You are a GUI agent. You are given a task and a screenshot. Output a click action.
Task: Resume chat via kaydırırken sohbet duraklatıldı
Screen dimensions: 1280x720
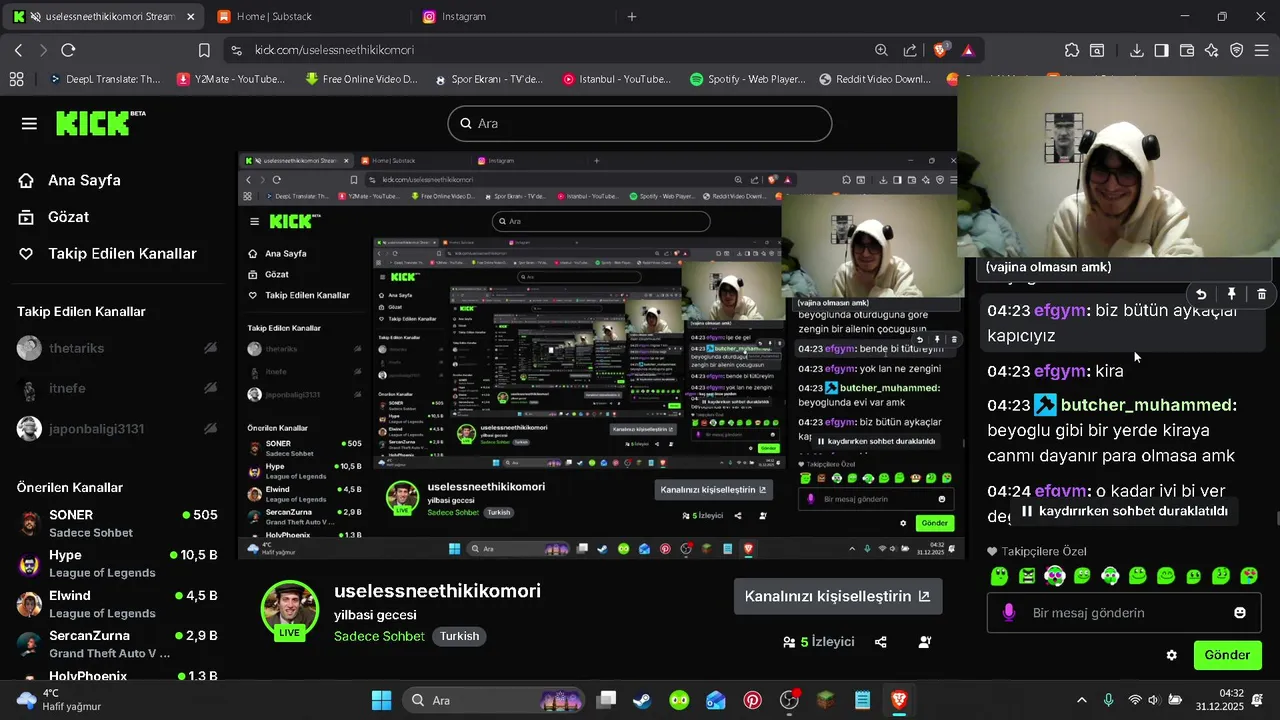pos(1124,511)
